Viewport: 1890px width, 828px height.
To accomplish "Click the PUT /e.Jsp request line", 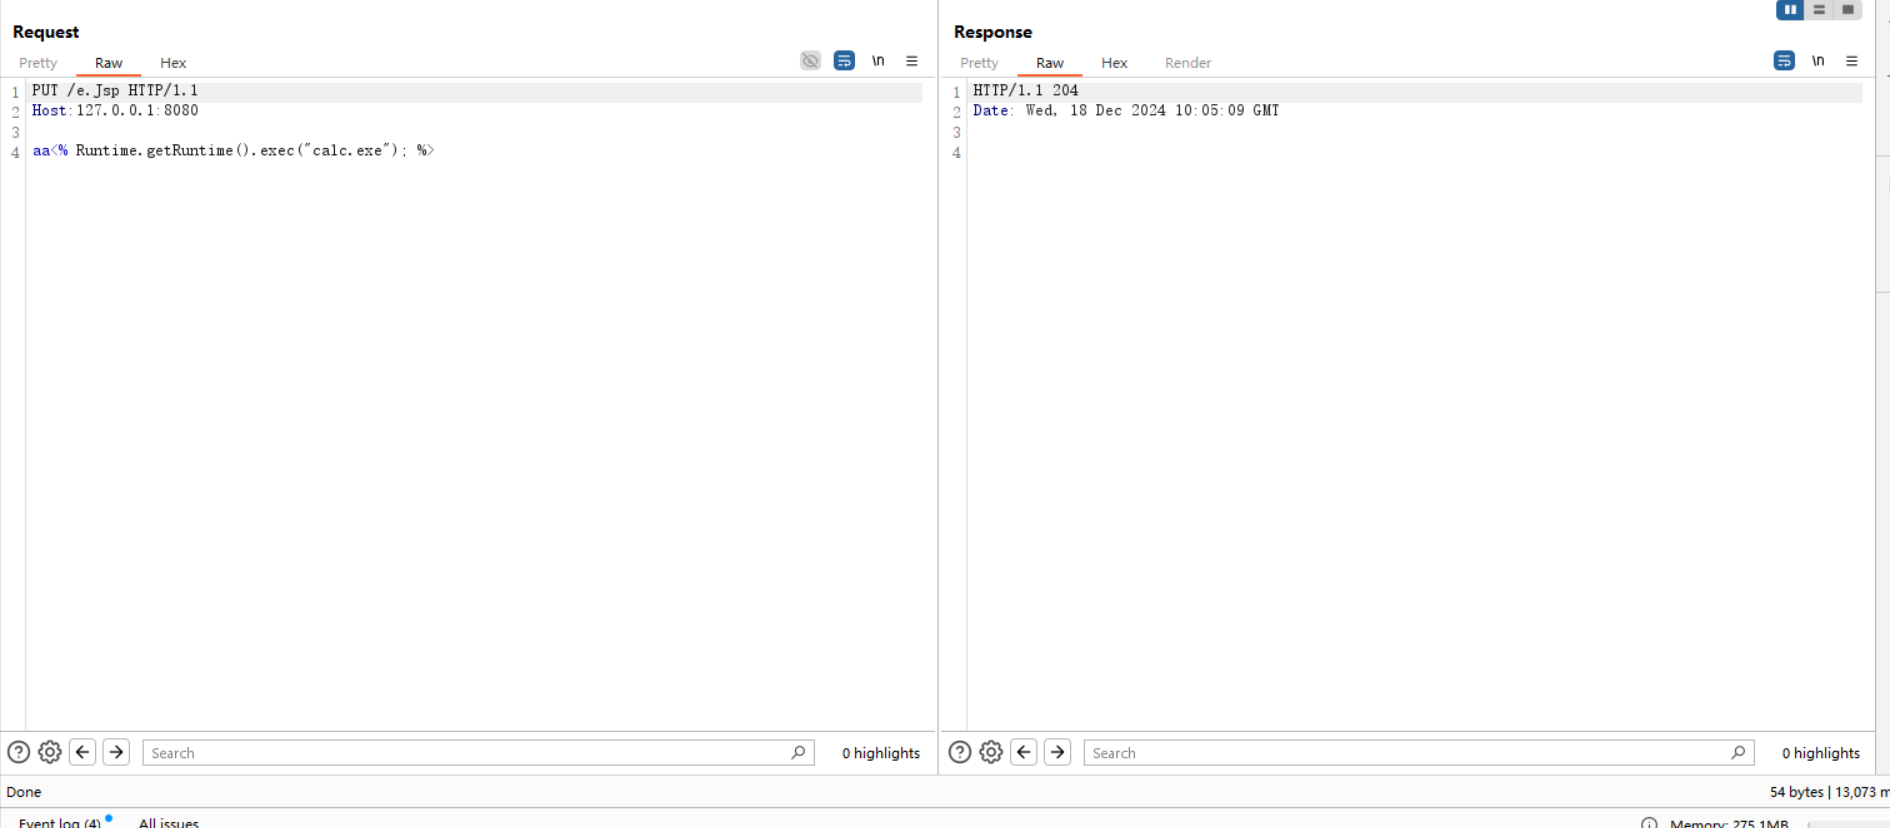I will point(115,91).
